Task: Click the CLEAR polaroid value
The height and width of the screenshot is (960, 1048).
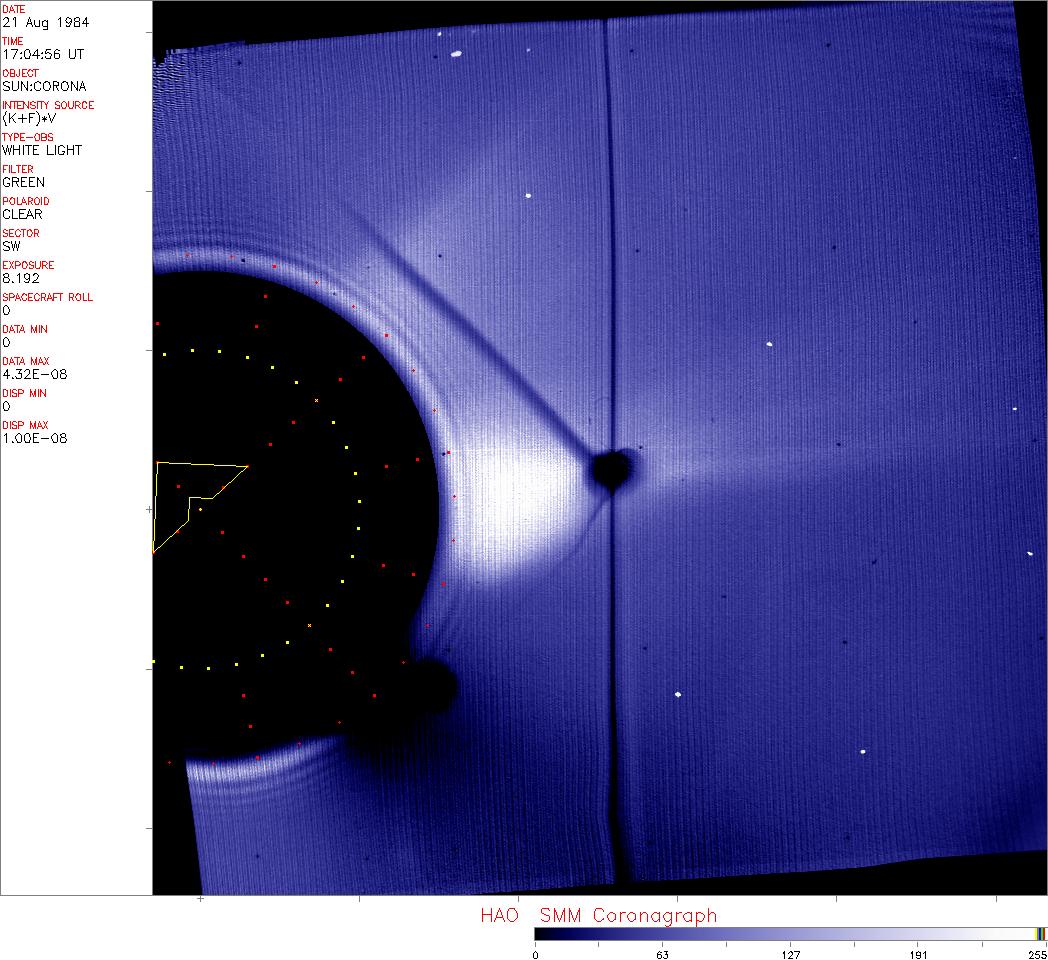Action: tap(23, 214)
